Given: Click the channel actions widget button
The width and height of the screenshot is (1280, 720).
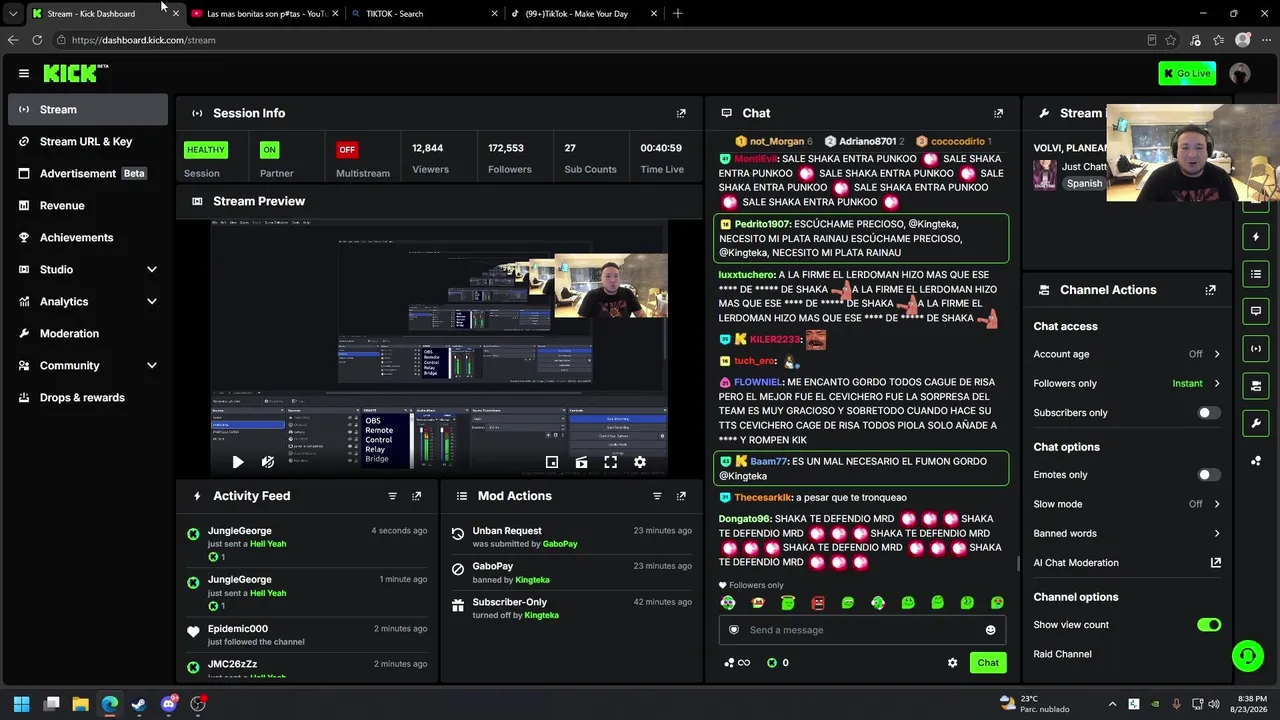Looking at the screenshot, I should coord(1256,385).
